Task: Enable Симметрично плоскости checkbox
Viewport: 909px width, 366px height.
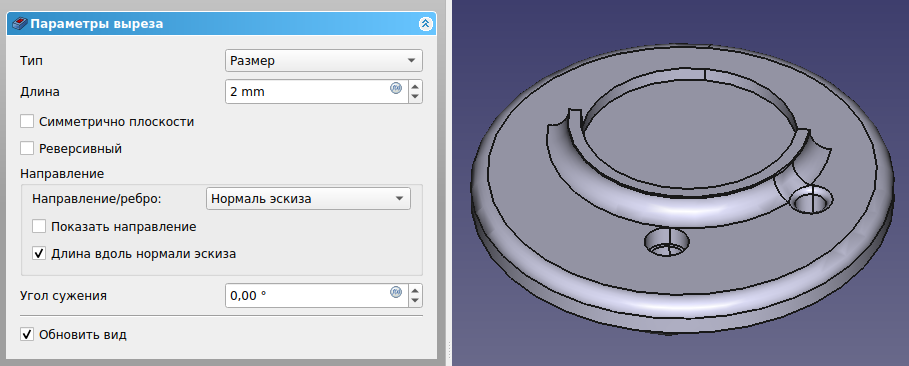Action: [x=27, y=122]
